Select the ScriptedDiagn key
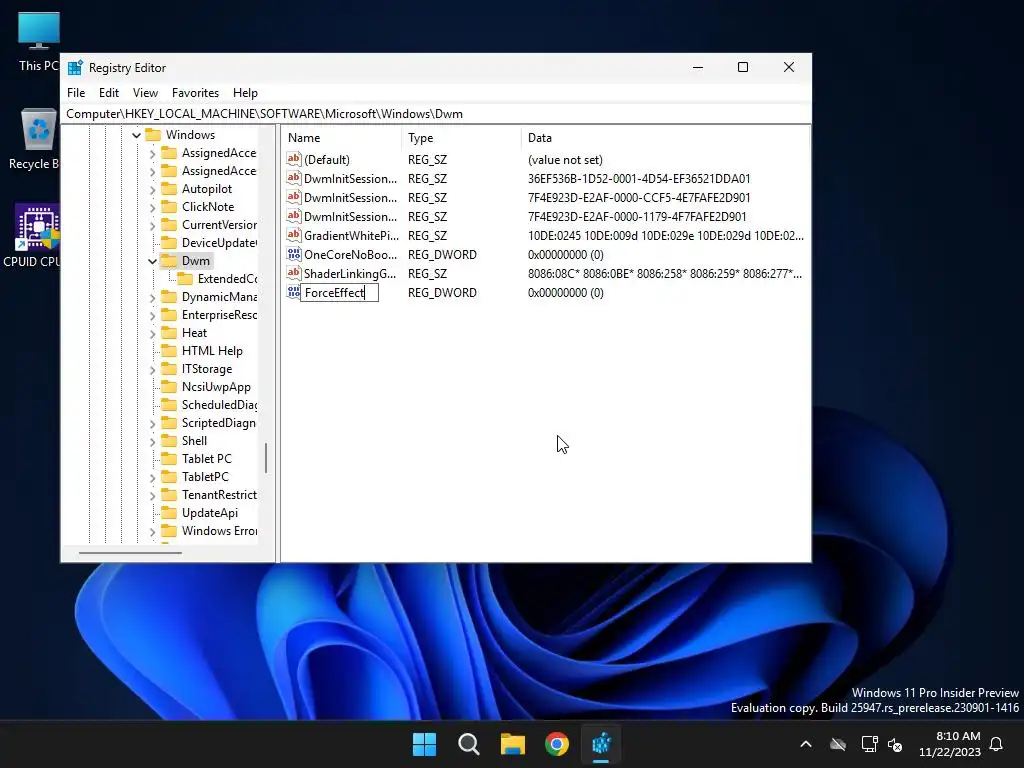The height and width of the screenshot is (768, 1024). [x=219, y=423]
